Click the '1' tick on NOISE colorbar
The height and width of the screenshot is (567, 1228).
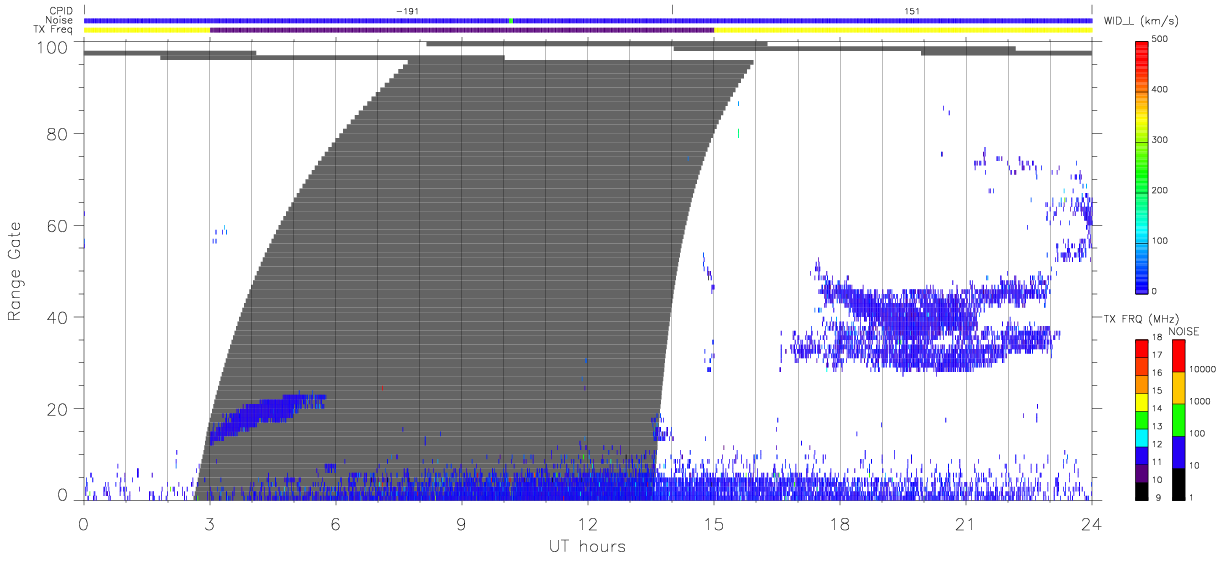pyautogui.click(x=1193, y=497)
